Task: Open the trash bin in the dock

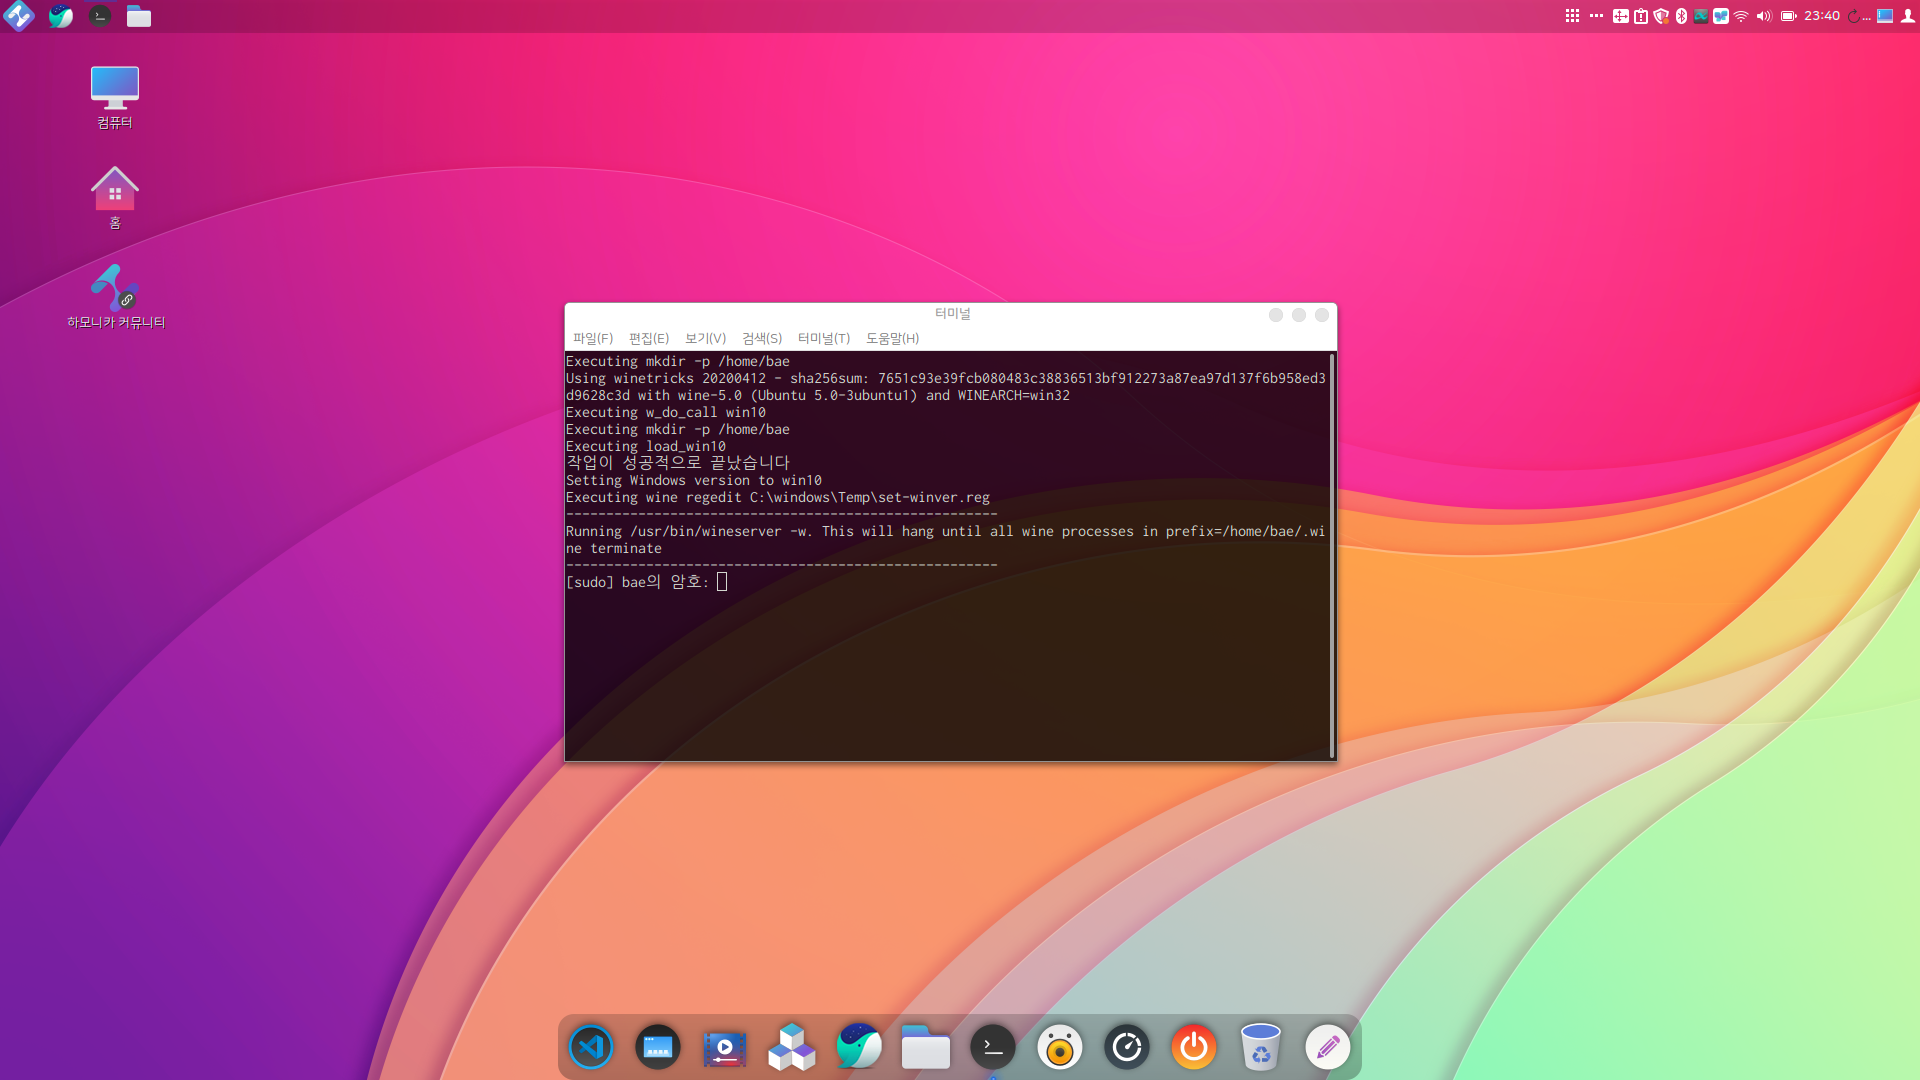Action: point(1261,1047)
